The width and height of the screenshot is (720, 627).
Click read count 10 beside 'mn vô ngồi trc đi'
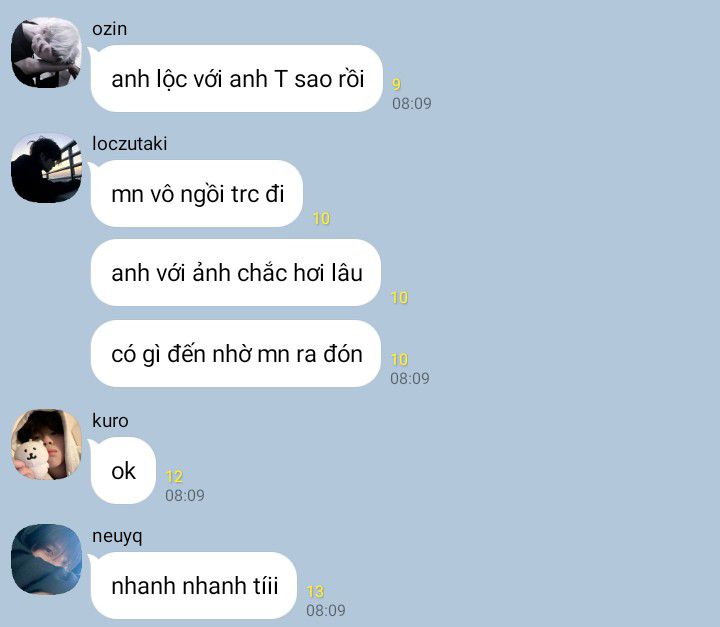click(321, 218)
